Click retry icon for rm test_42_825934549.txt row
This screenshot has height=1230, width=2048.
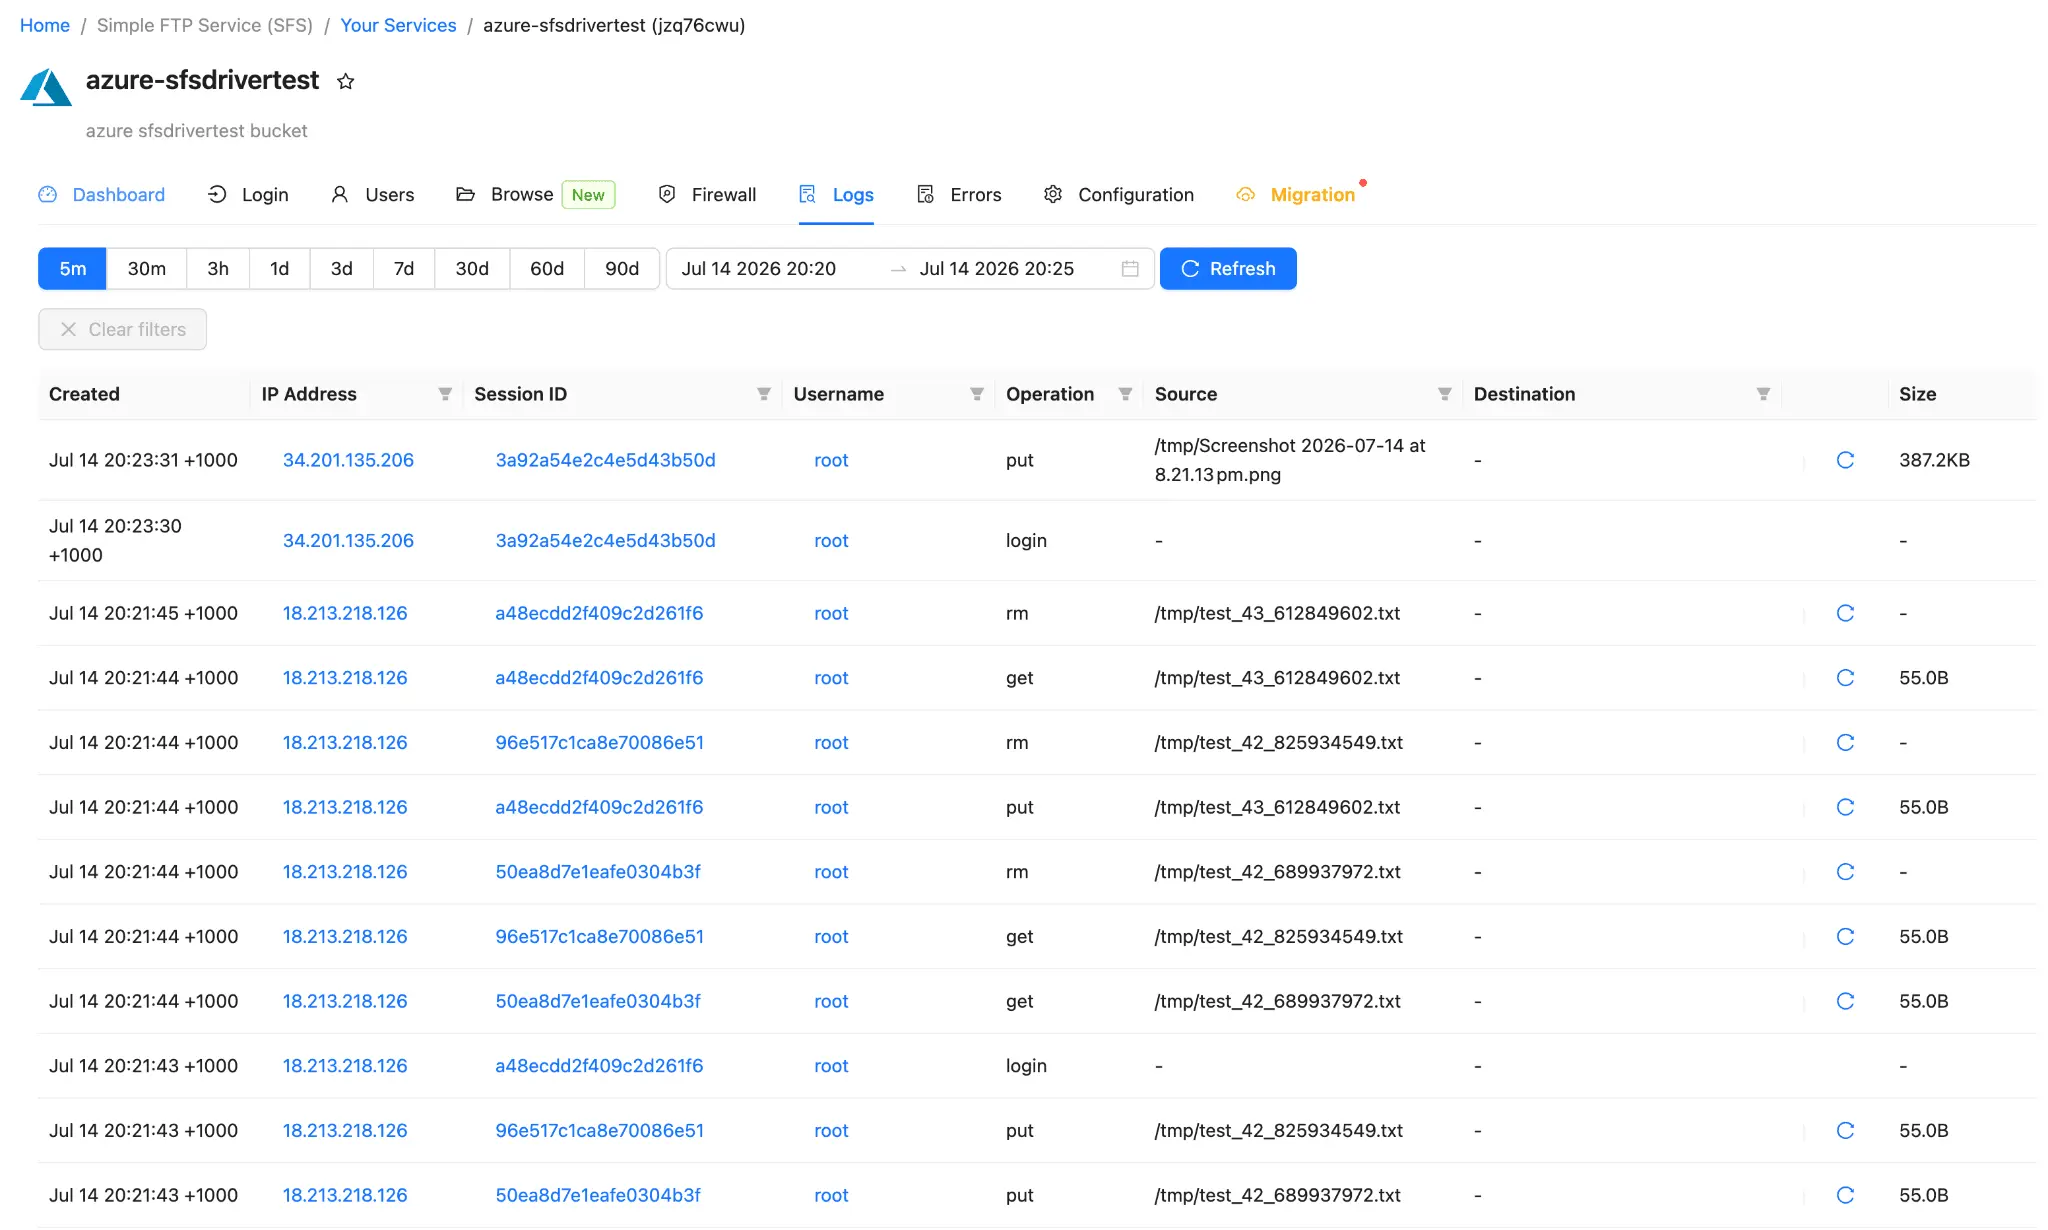click(x=1845, y=743)
